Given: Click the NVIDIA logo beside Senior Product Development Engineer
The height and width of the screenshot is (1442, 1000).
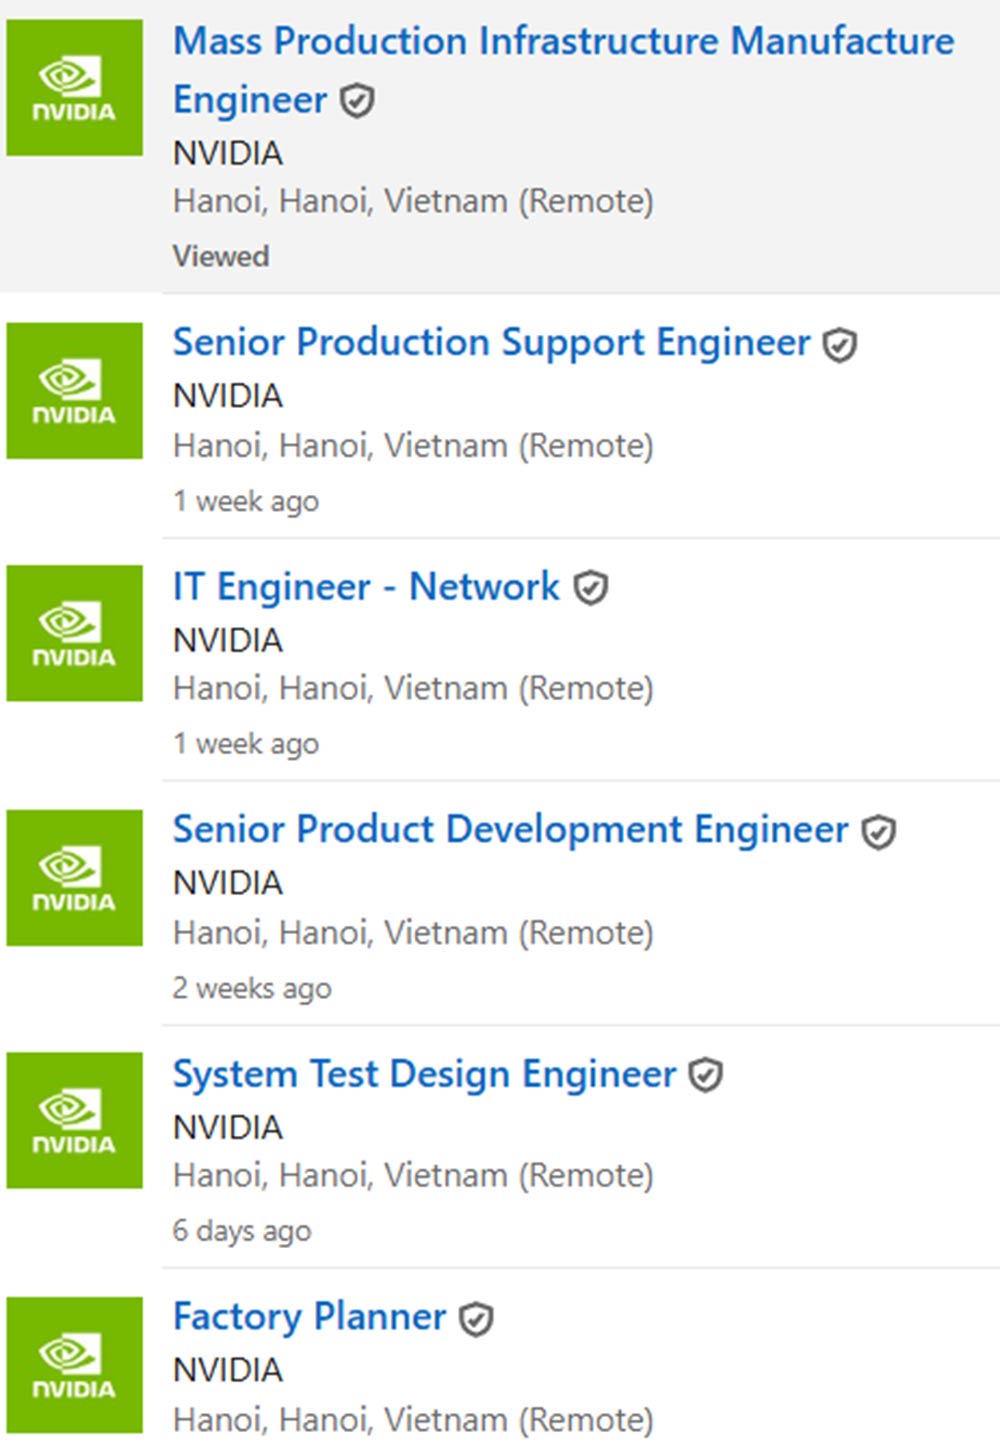Looking at the screenshot, I should coord(74,878).
